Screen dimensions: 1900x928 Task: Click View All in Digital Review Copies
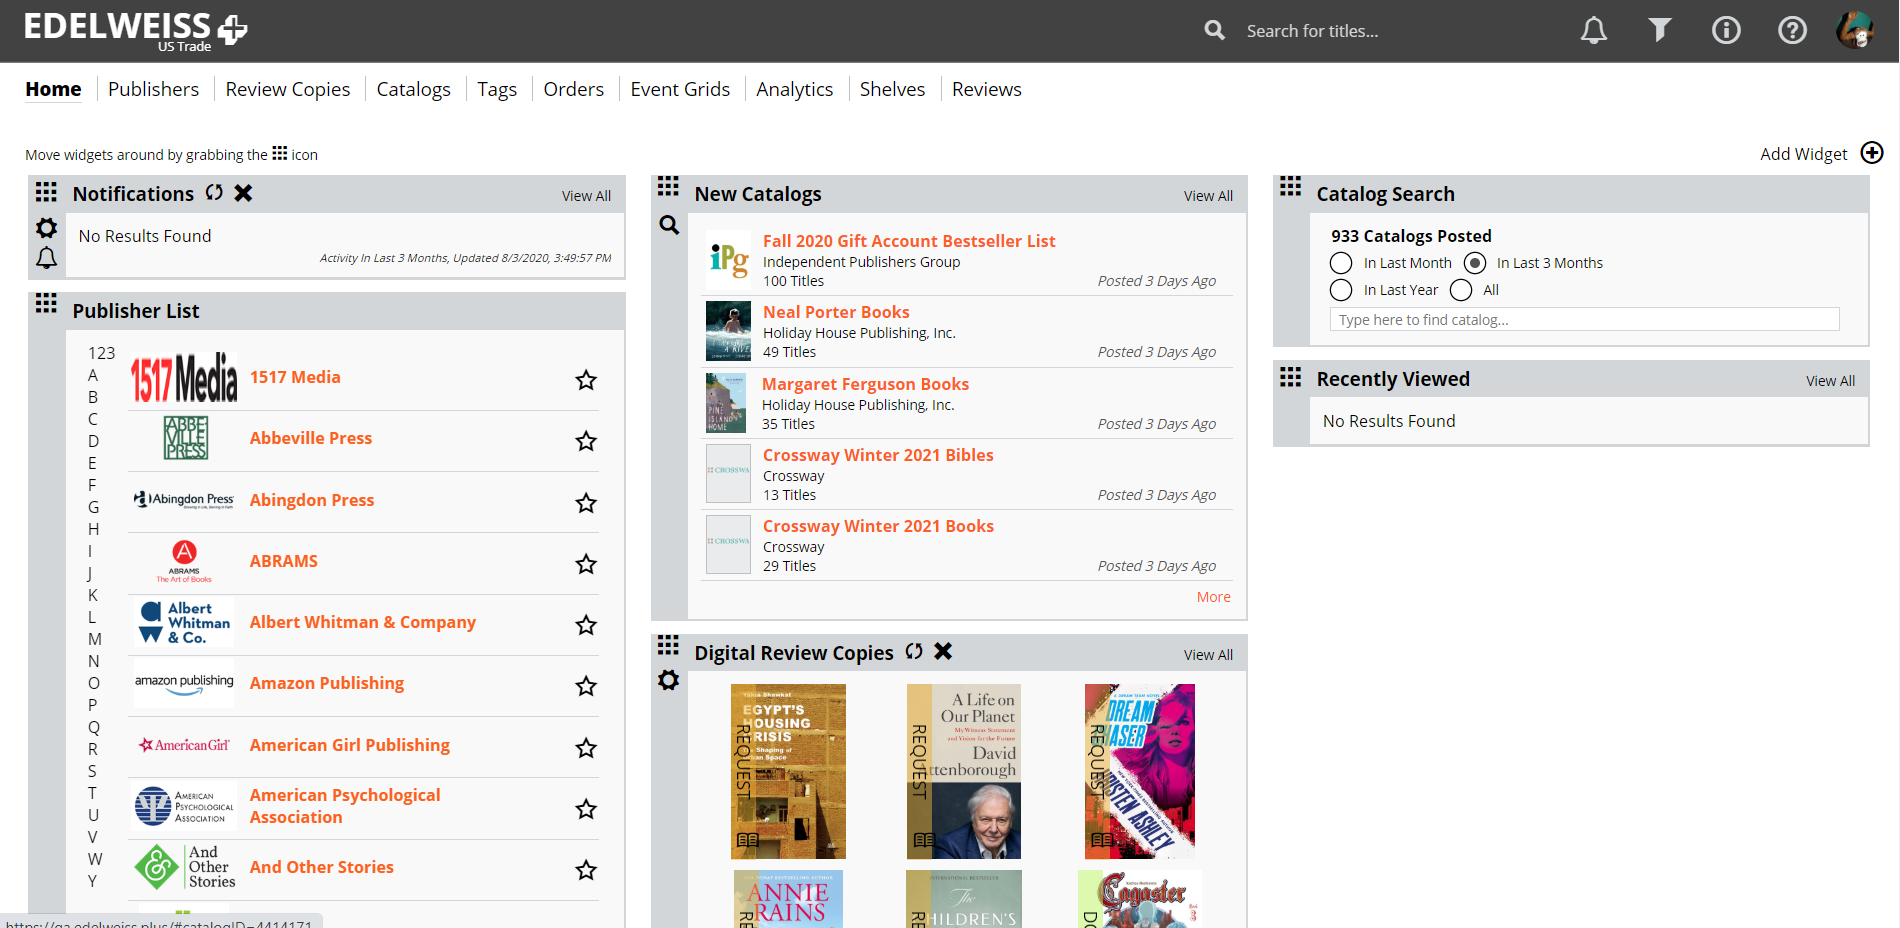point(1208,655)
